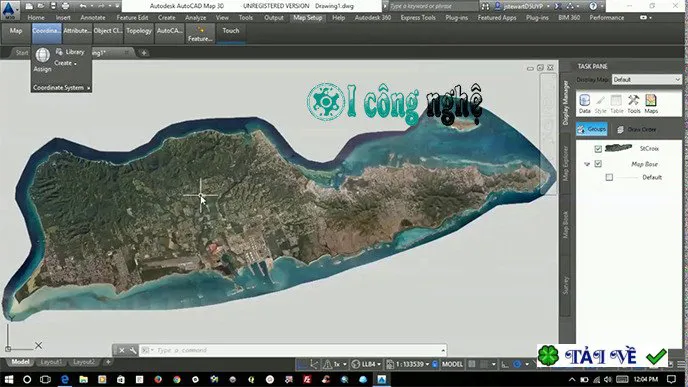Screen dimensions: 688x387
Task: Open File Explorer from the taskbar
Action: [83, 380]
